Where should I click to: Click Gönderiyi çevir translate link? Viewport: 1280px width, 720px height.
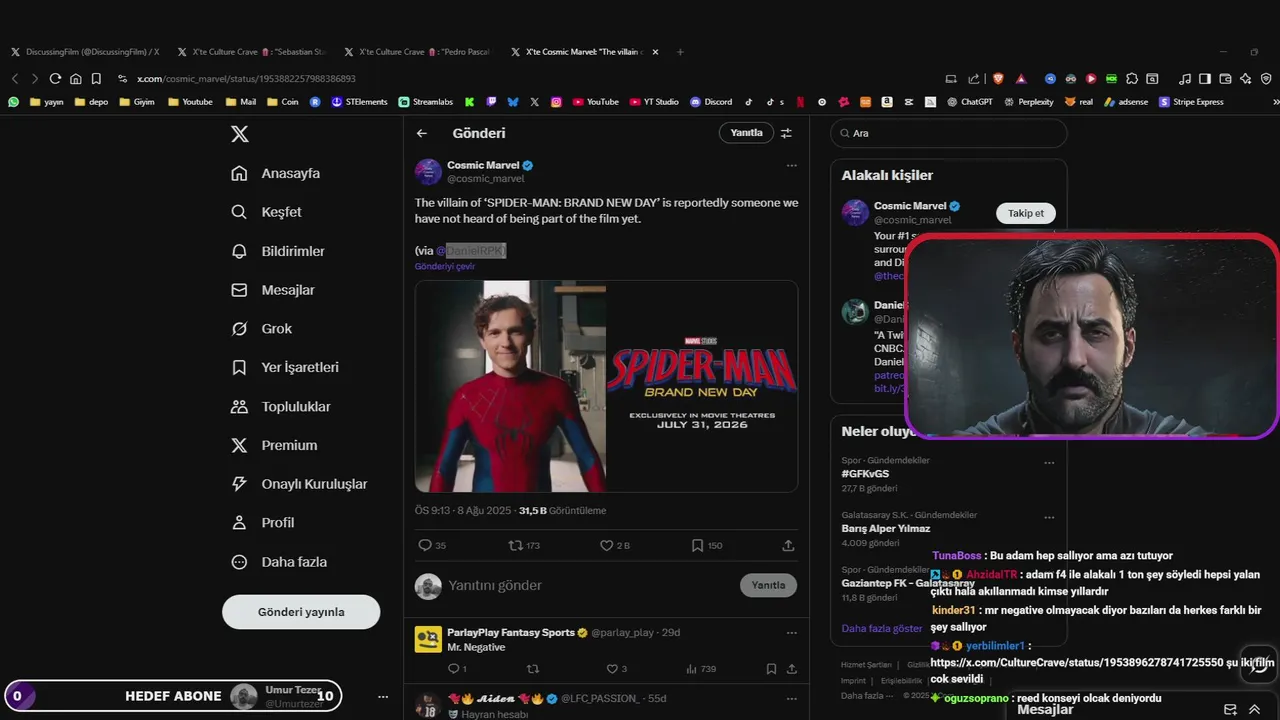(445, 267)
